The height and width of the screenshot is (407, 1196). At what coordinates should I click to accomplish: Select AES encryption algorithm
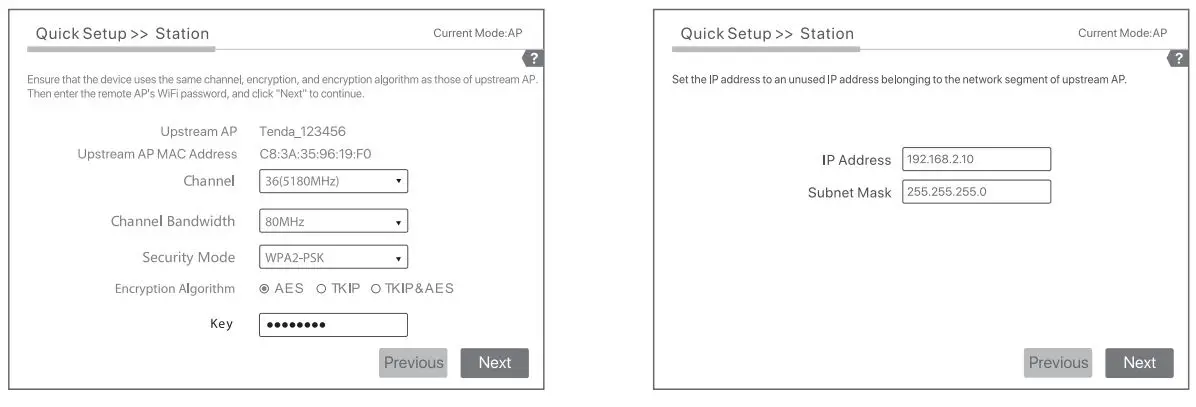[x=264, y=289]
